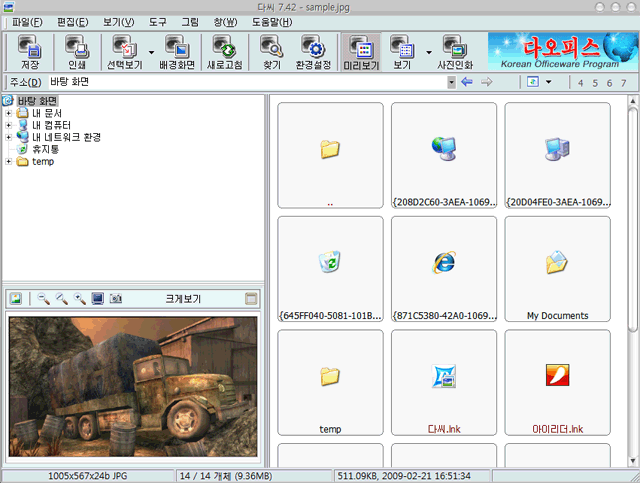Click the 인쇄 (Print) toolbar icon
Screen dimensions: 640x483
(x=76, y=52)
